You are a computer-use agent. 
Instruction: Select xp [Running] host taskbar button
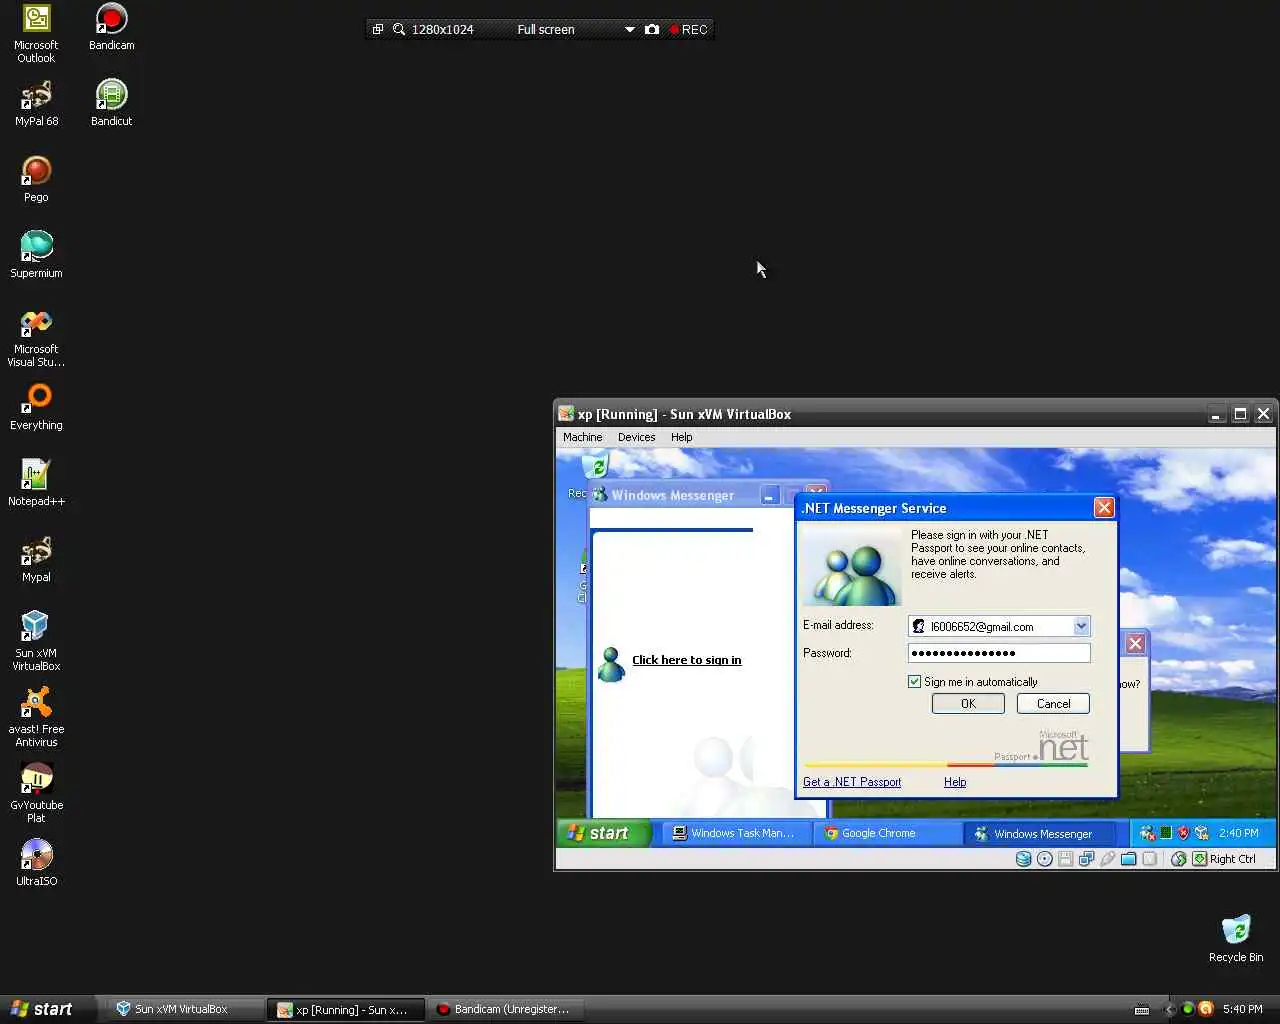(346, 1009)
